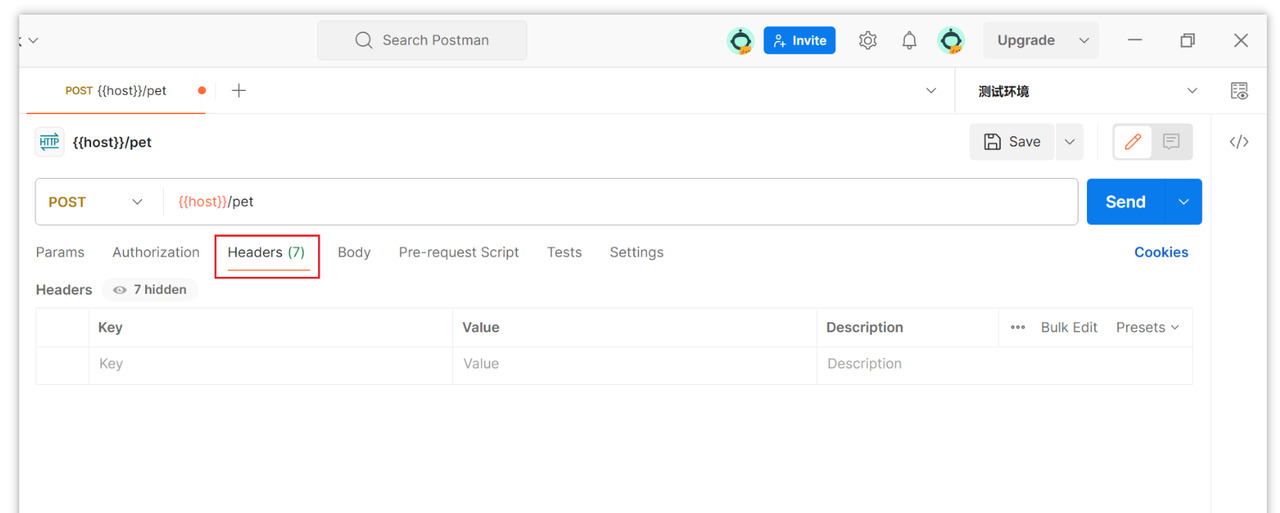The width and height of the screenshot is (1280, 513).
Task: Open the Authorization tab
Action: (x=156, y=252)
